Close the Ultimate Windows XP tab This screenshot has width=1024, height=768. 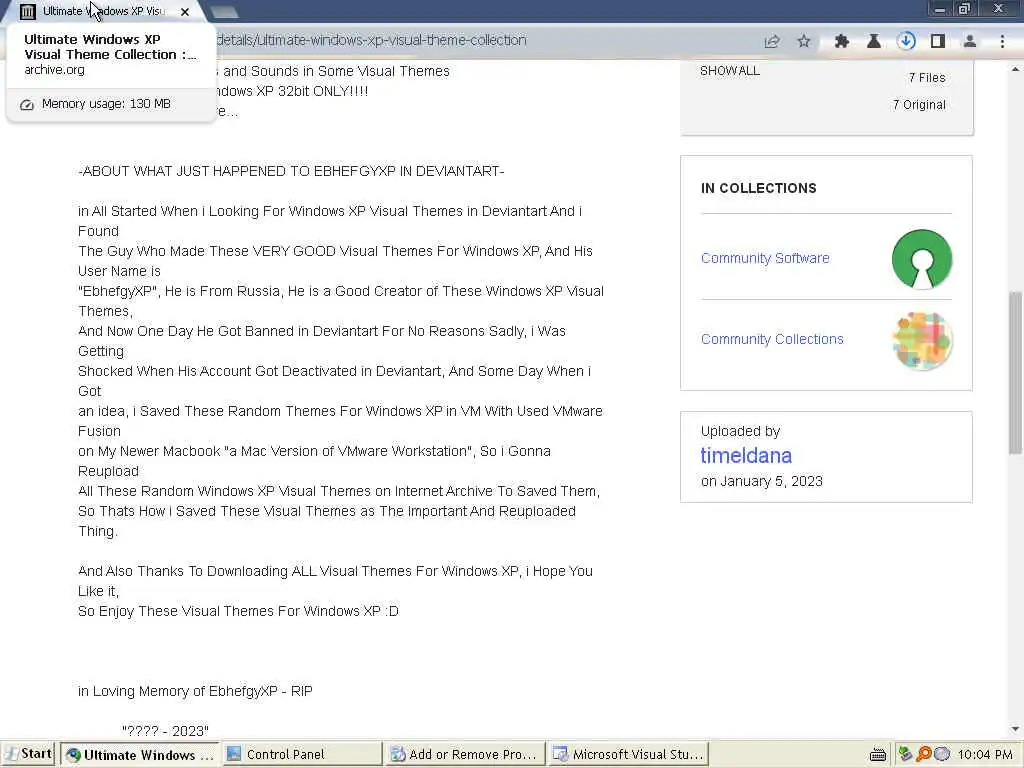click(185, 12)
